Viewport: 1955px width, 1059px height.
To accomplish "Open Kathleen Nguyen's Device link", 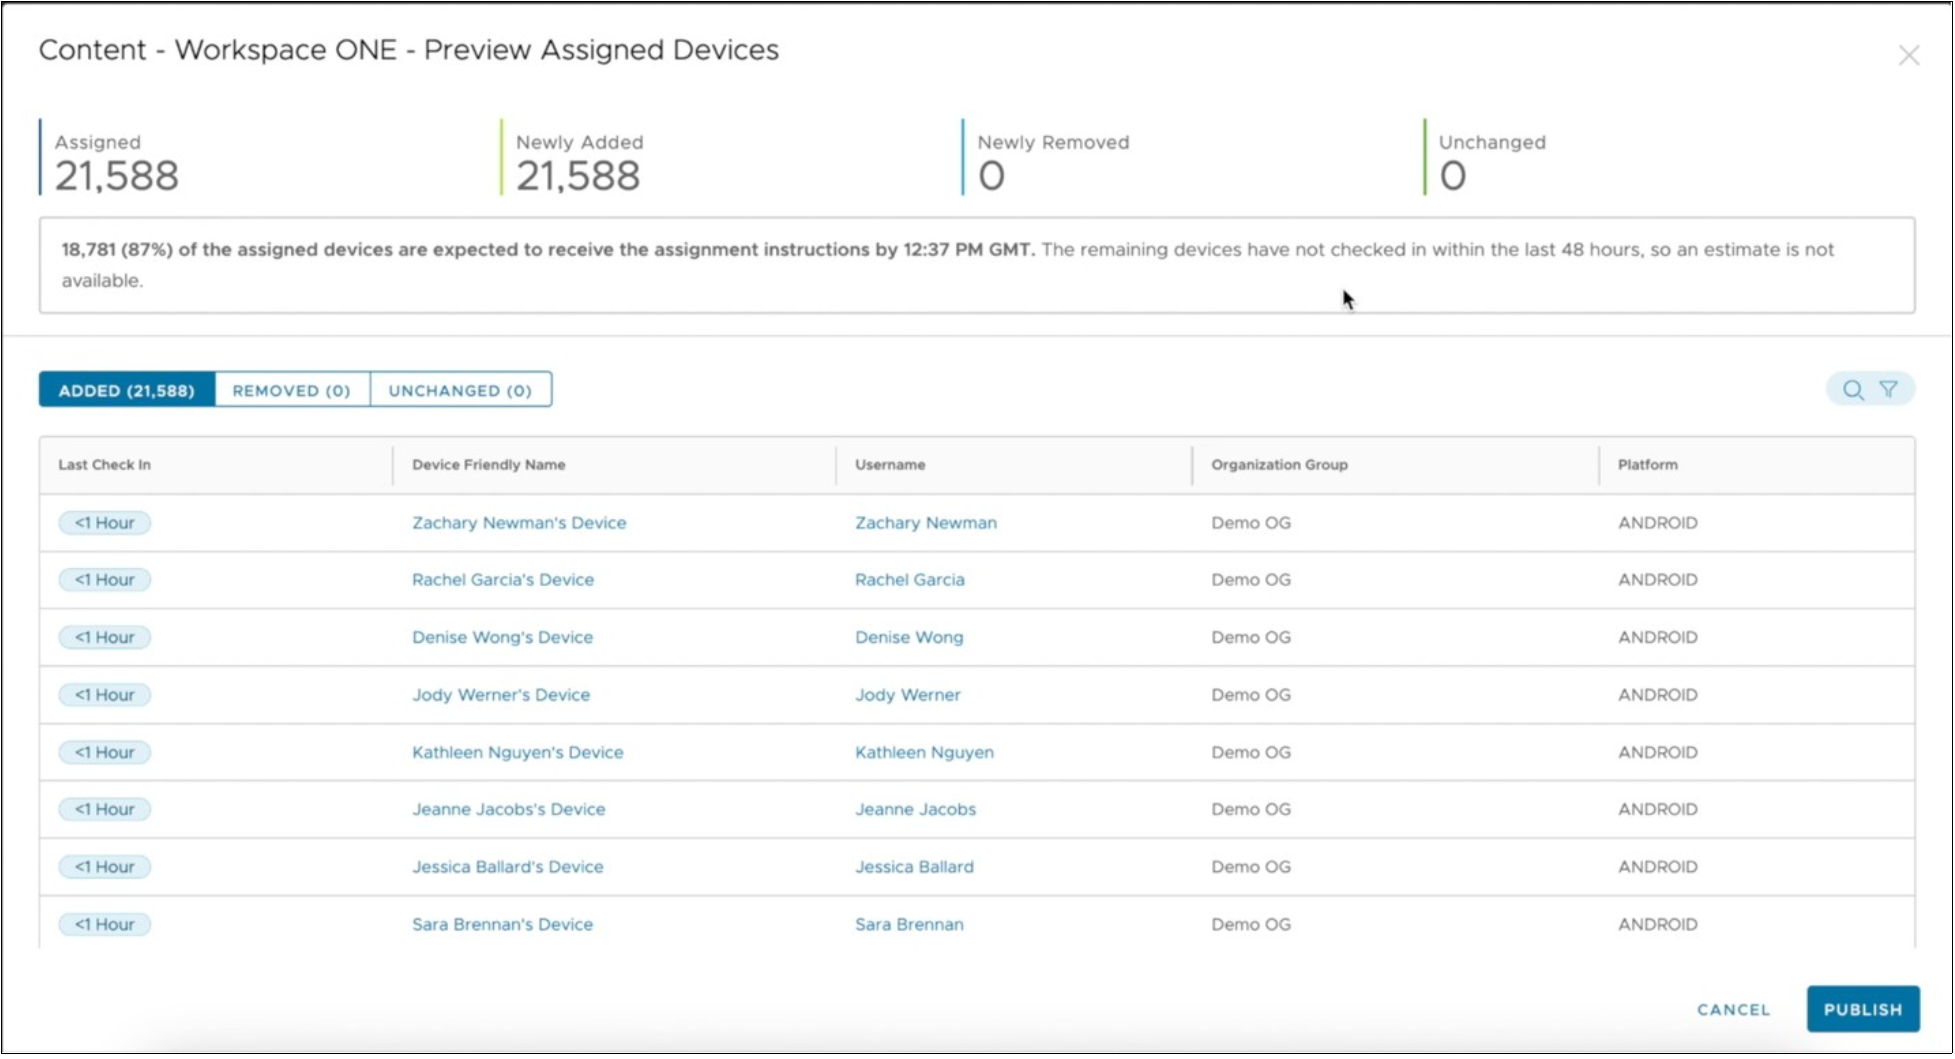I will pyautogui.click(x=517, y=752).
